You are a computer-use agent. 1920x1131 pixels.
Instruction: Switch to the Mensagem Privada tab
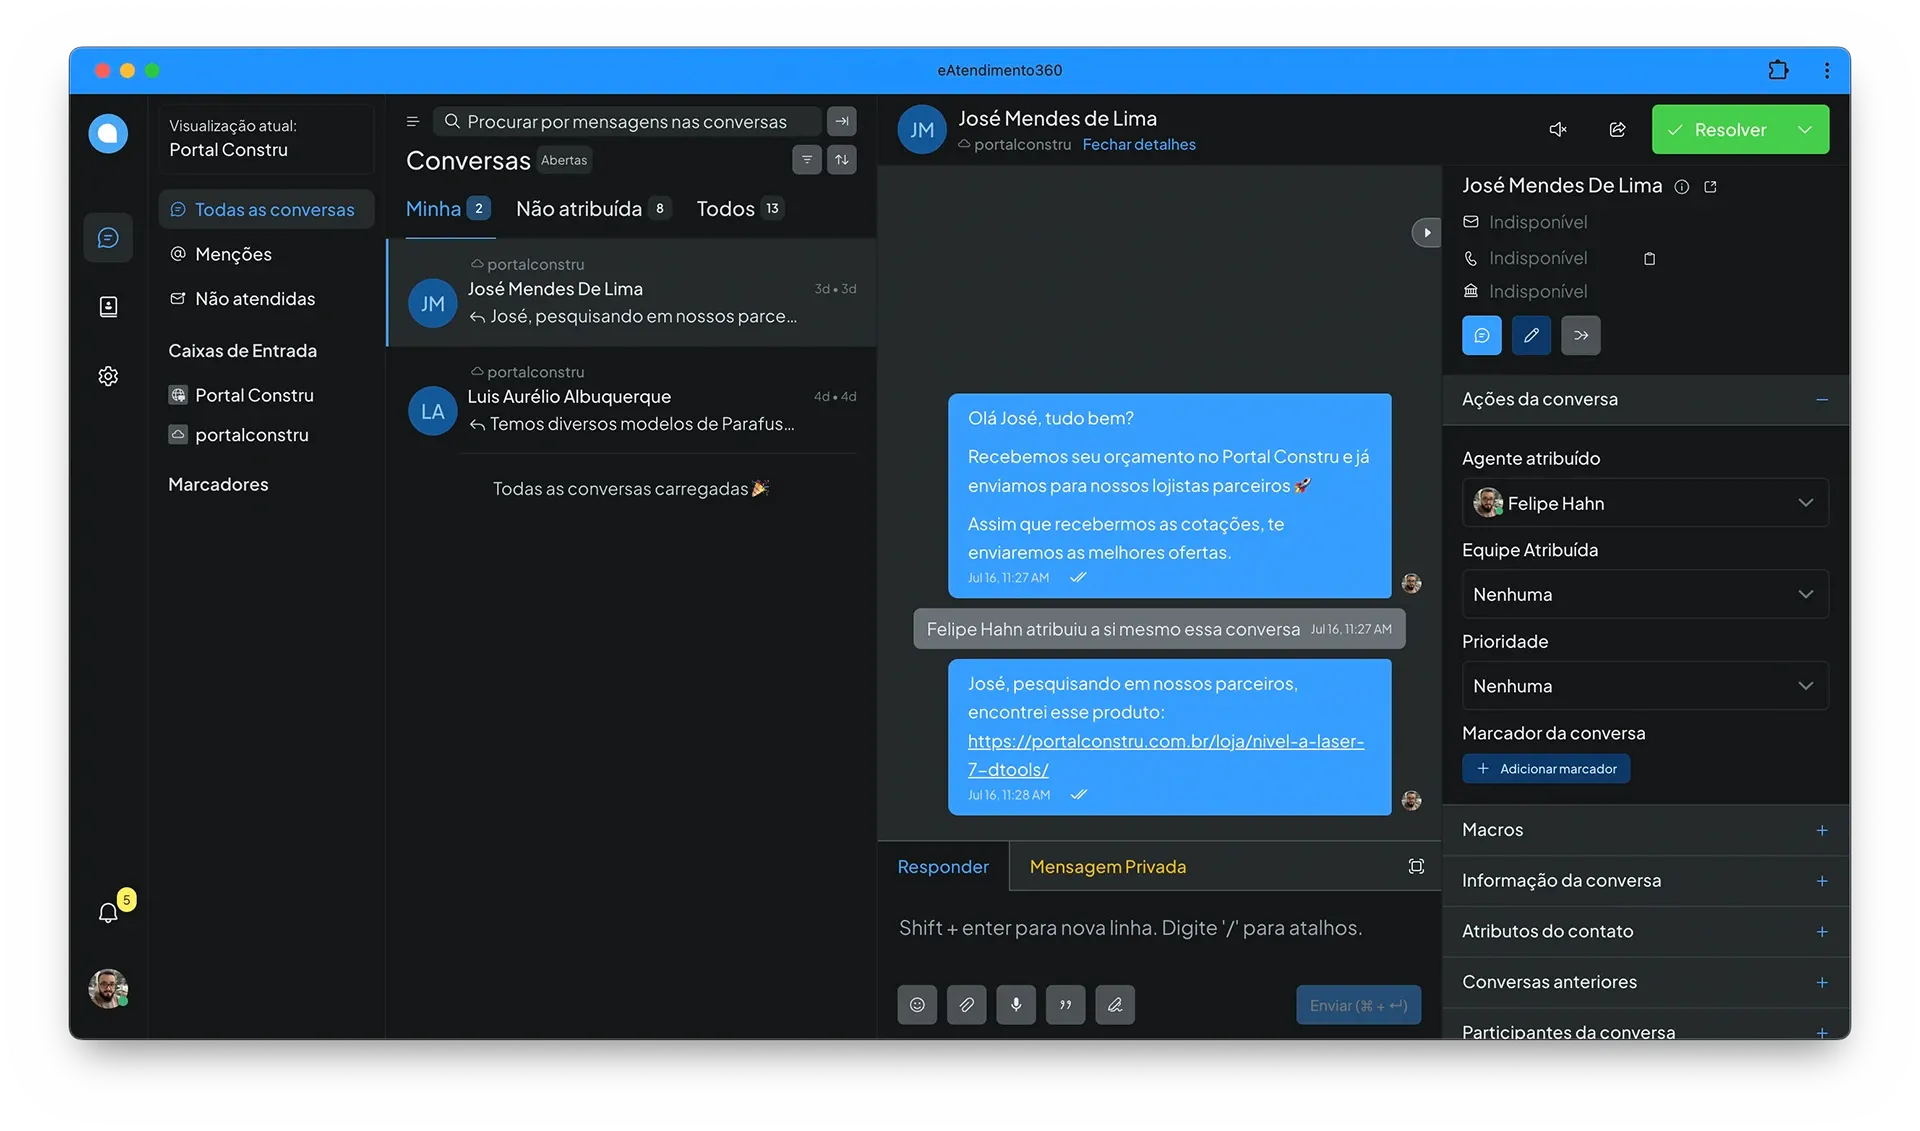pos(1107,867)
